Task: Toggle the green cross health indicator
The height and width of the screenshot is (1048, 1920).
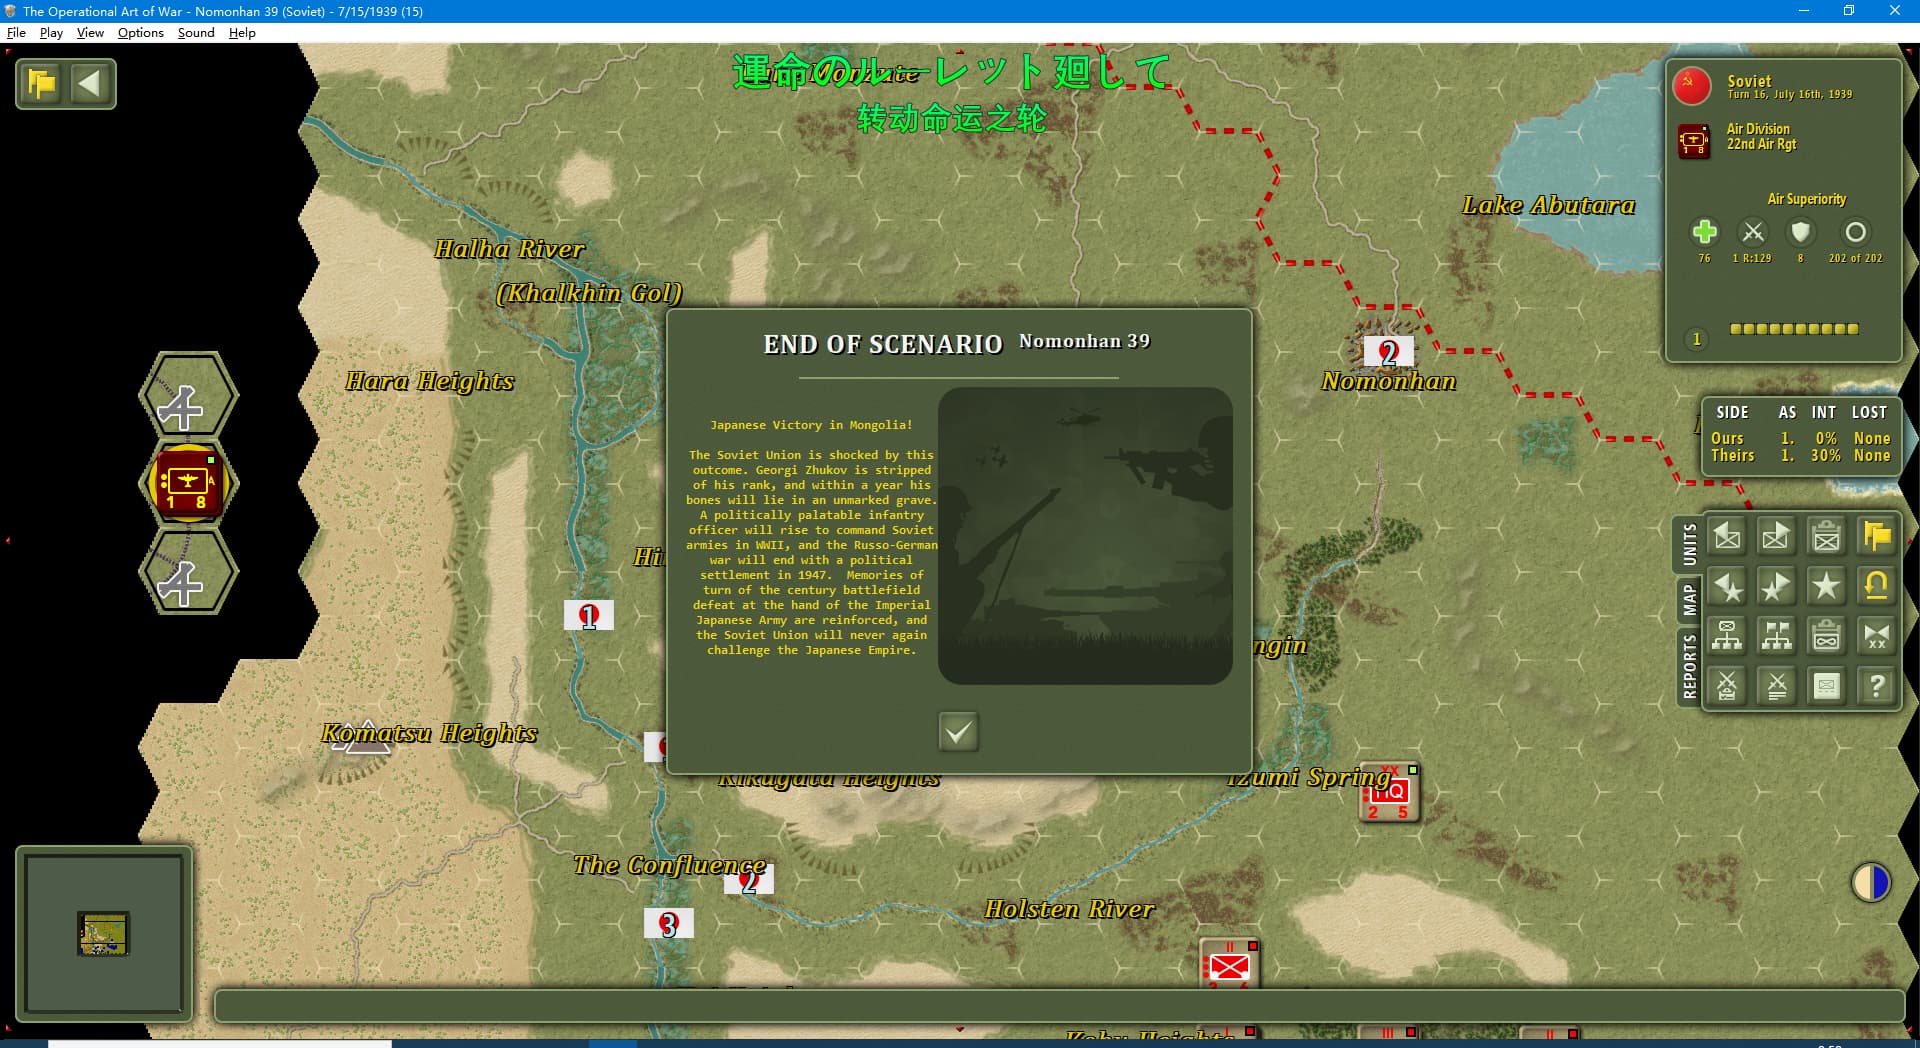Action: click(x=1704, y=233)
